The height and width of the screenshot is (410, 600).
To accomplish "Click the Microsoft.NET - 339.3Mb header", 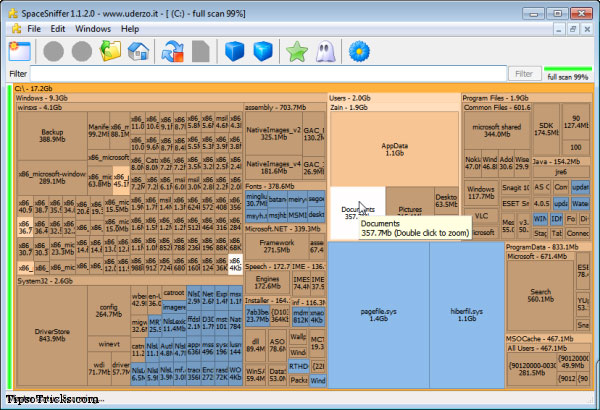I will [285, 229].
